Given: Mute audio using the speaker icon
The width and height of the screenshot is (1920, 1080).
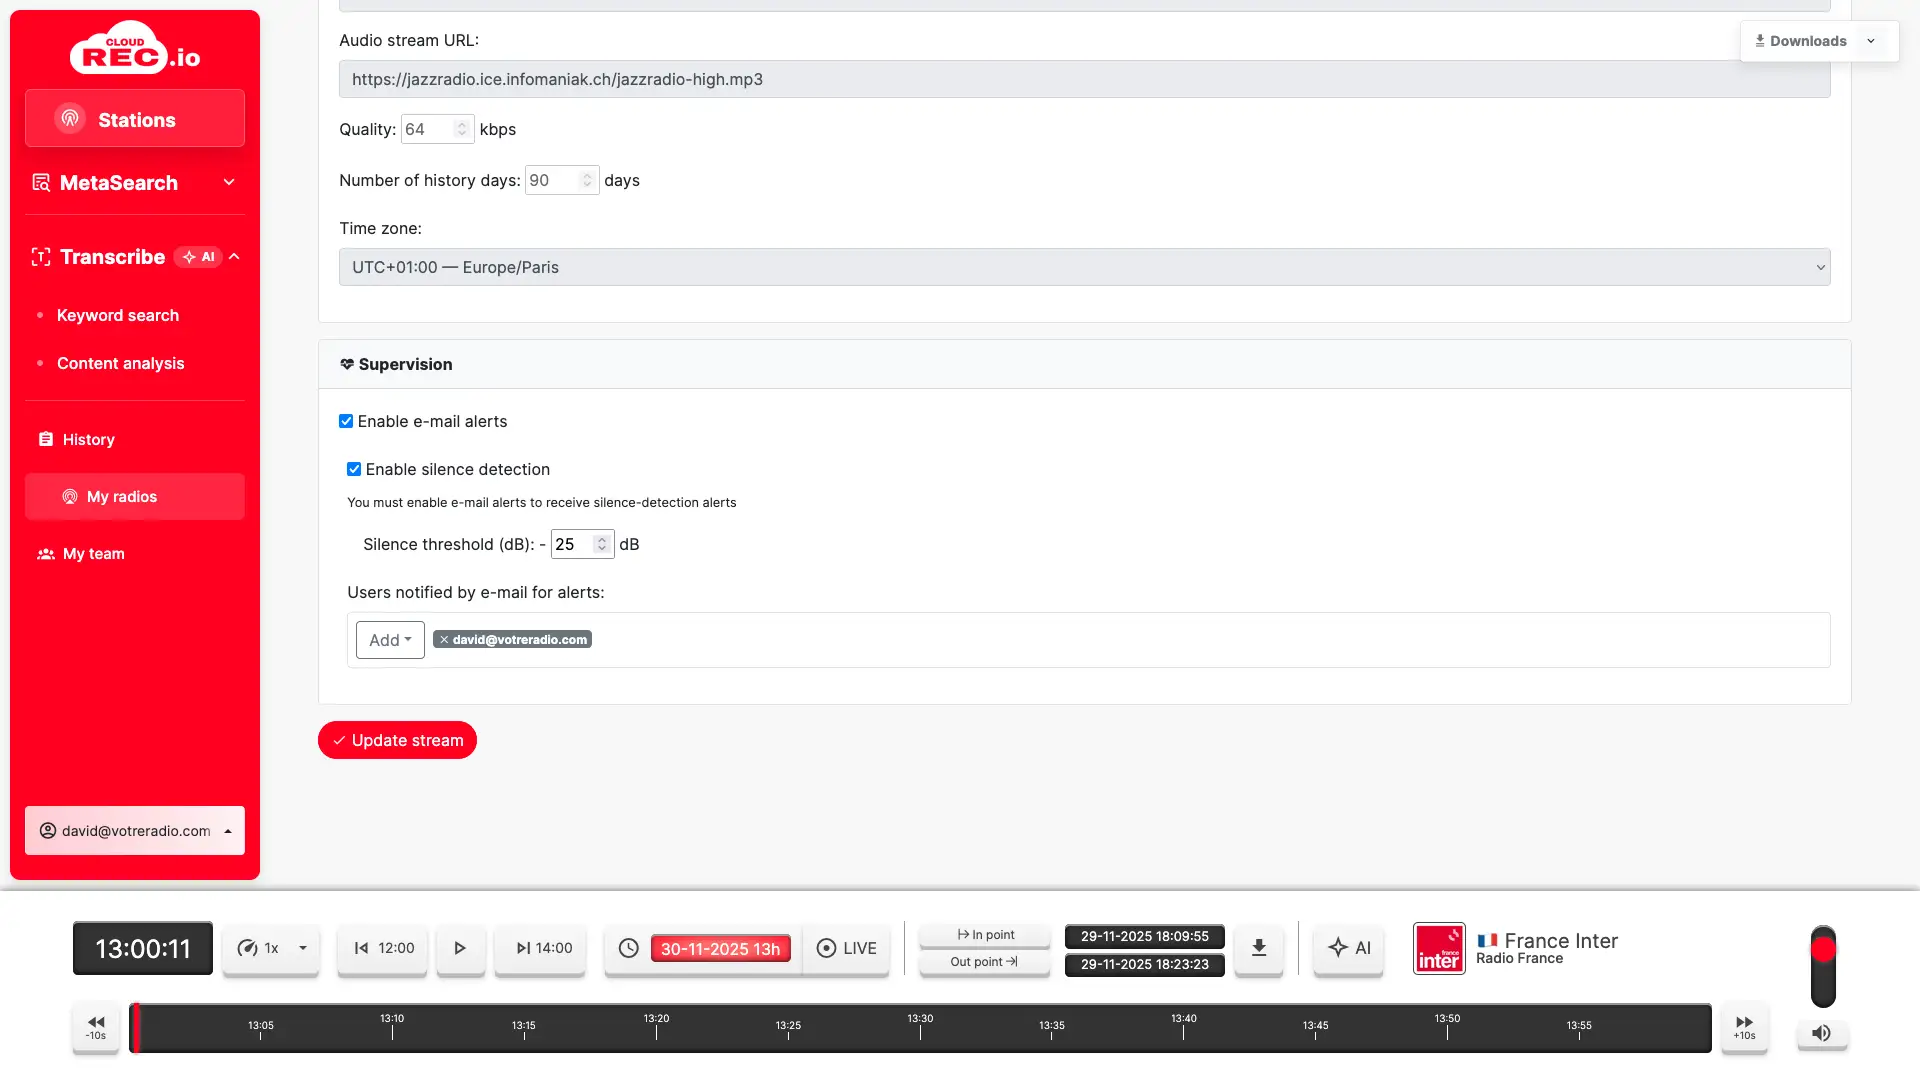Looking at the screenshot, I should pos(1822,1033).
